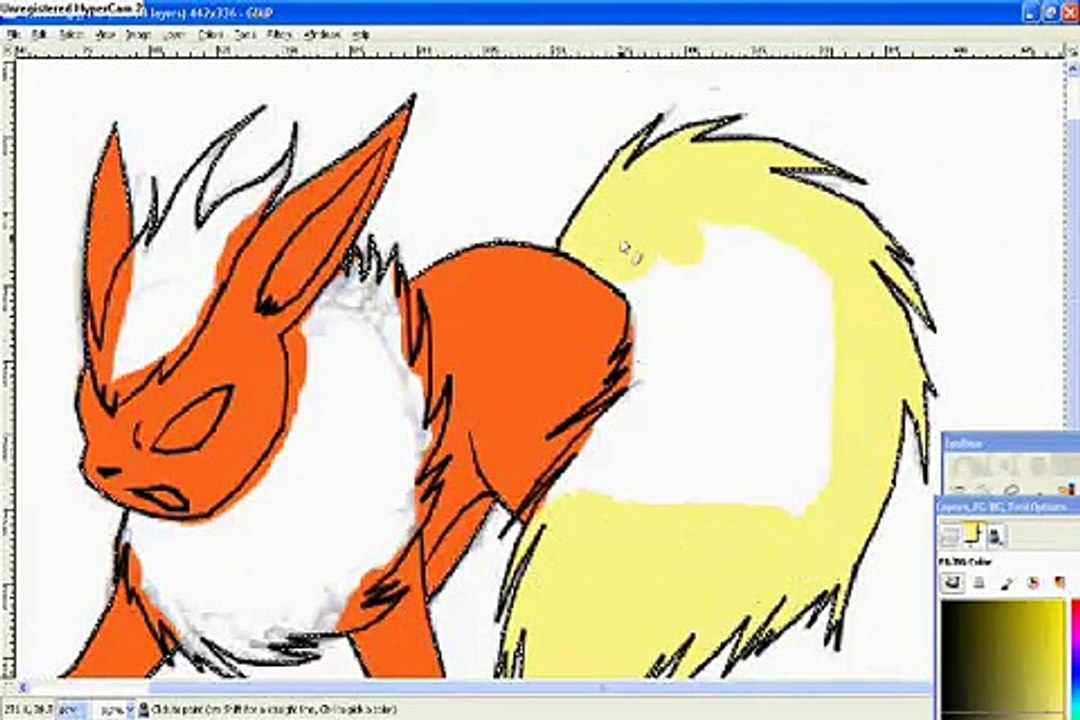Switch to the FG/BG Color tab
1080x720 pixels.
point(972,535)
